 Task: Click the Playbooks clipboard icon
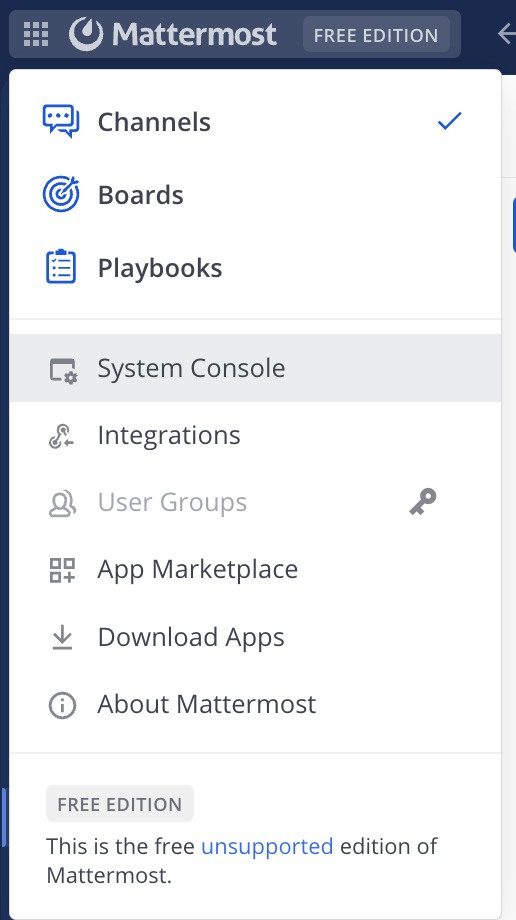click(61, 267)
